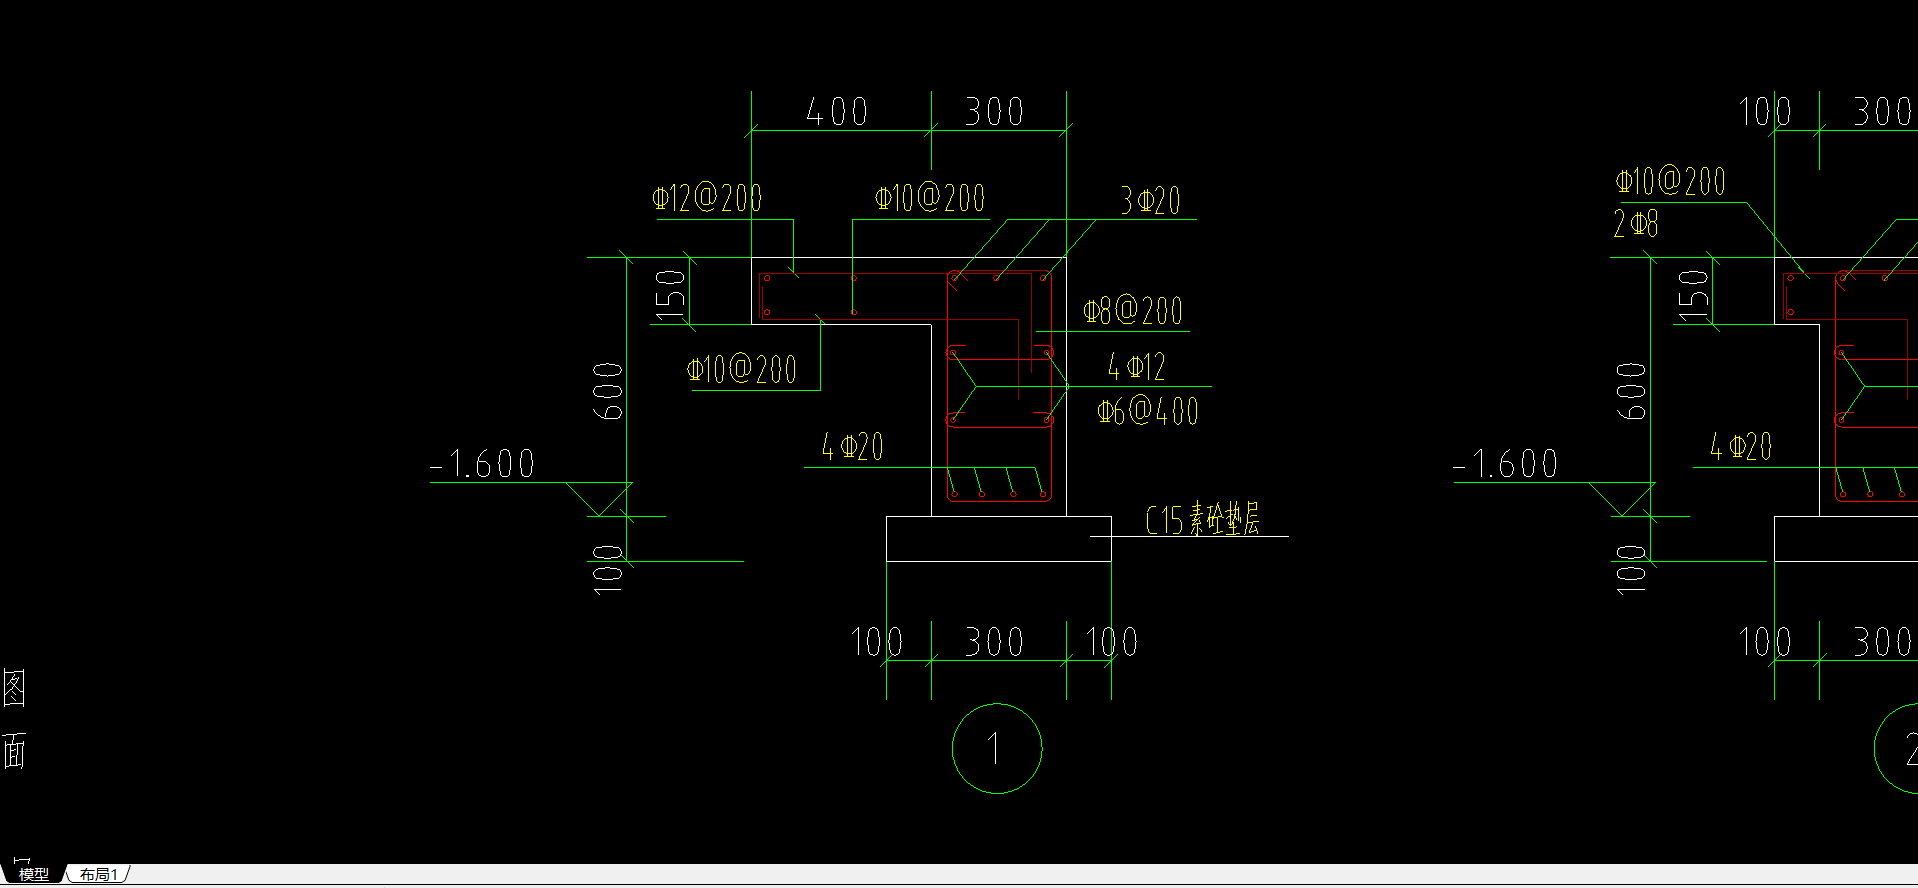Open the 布局1 layout tab
The height and width of the screenshot is (888, 1918).
click(x=99, y=874)
